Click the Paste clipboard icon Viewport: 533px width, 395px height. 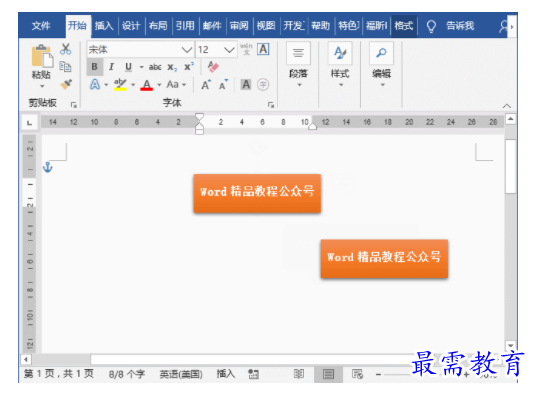point(42,56)
